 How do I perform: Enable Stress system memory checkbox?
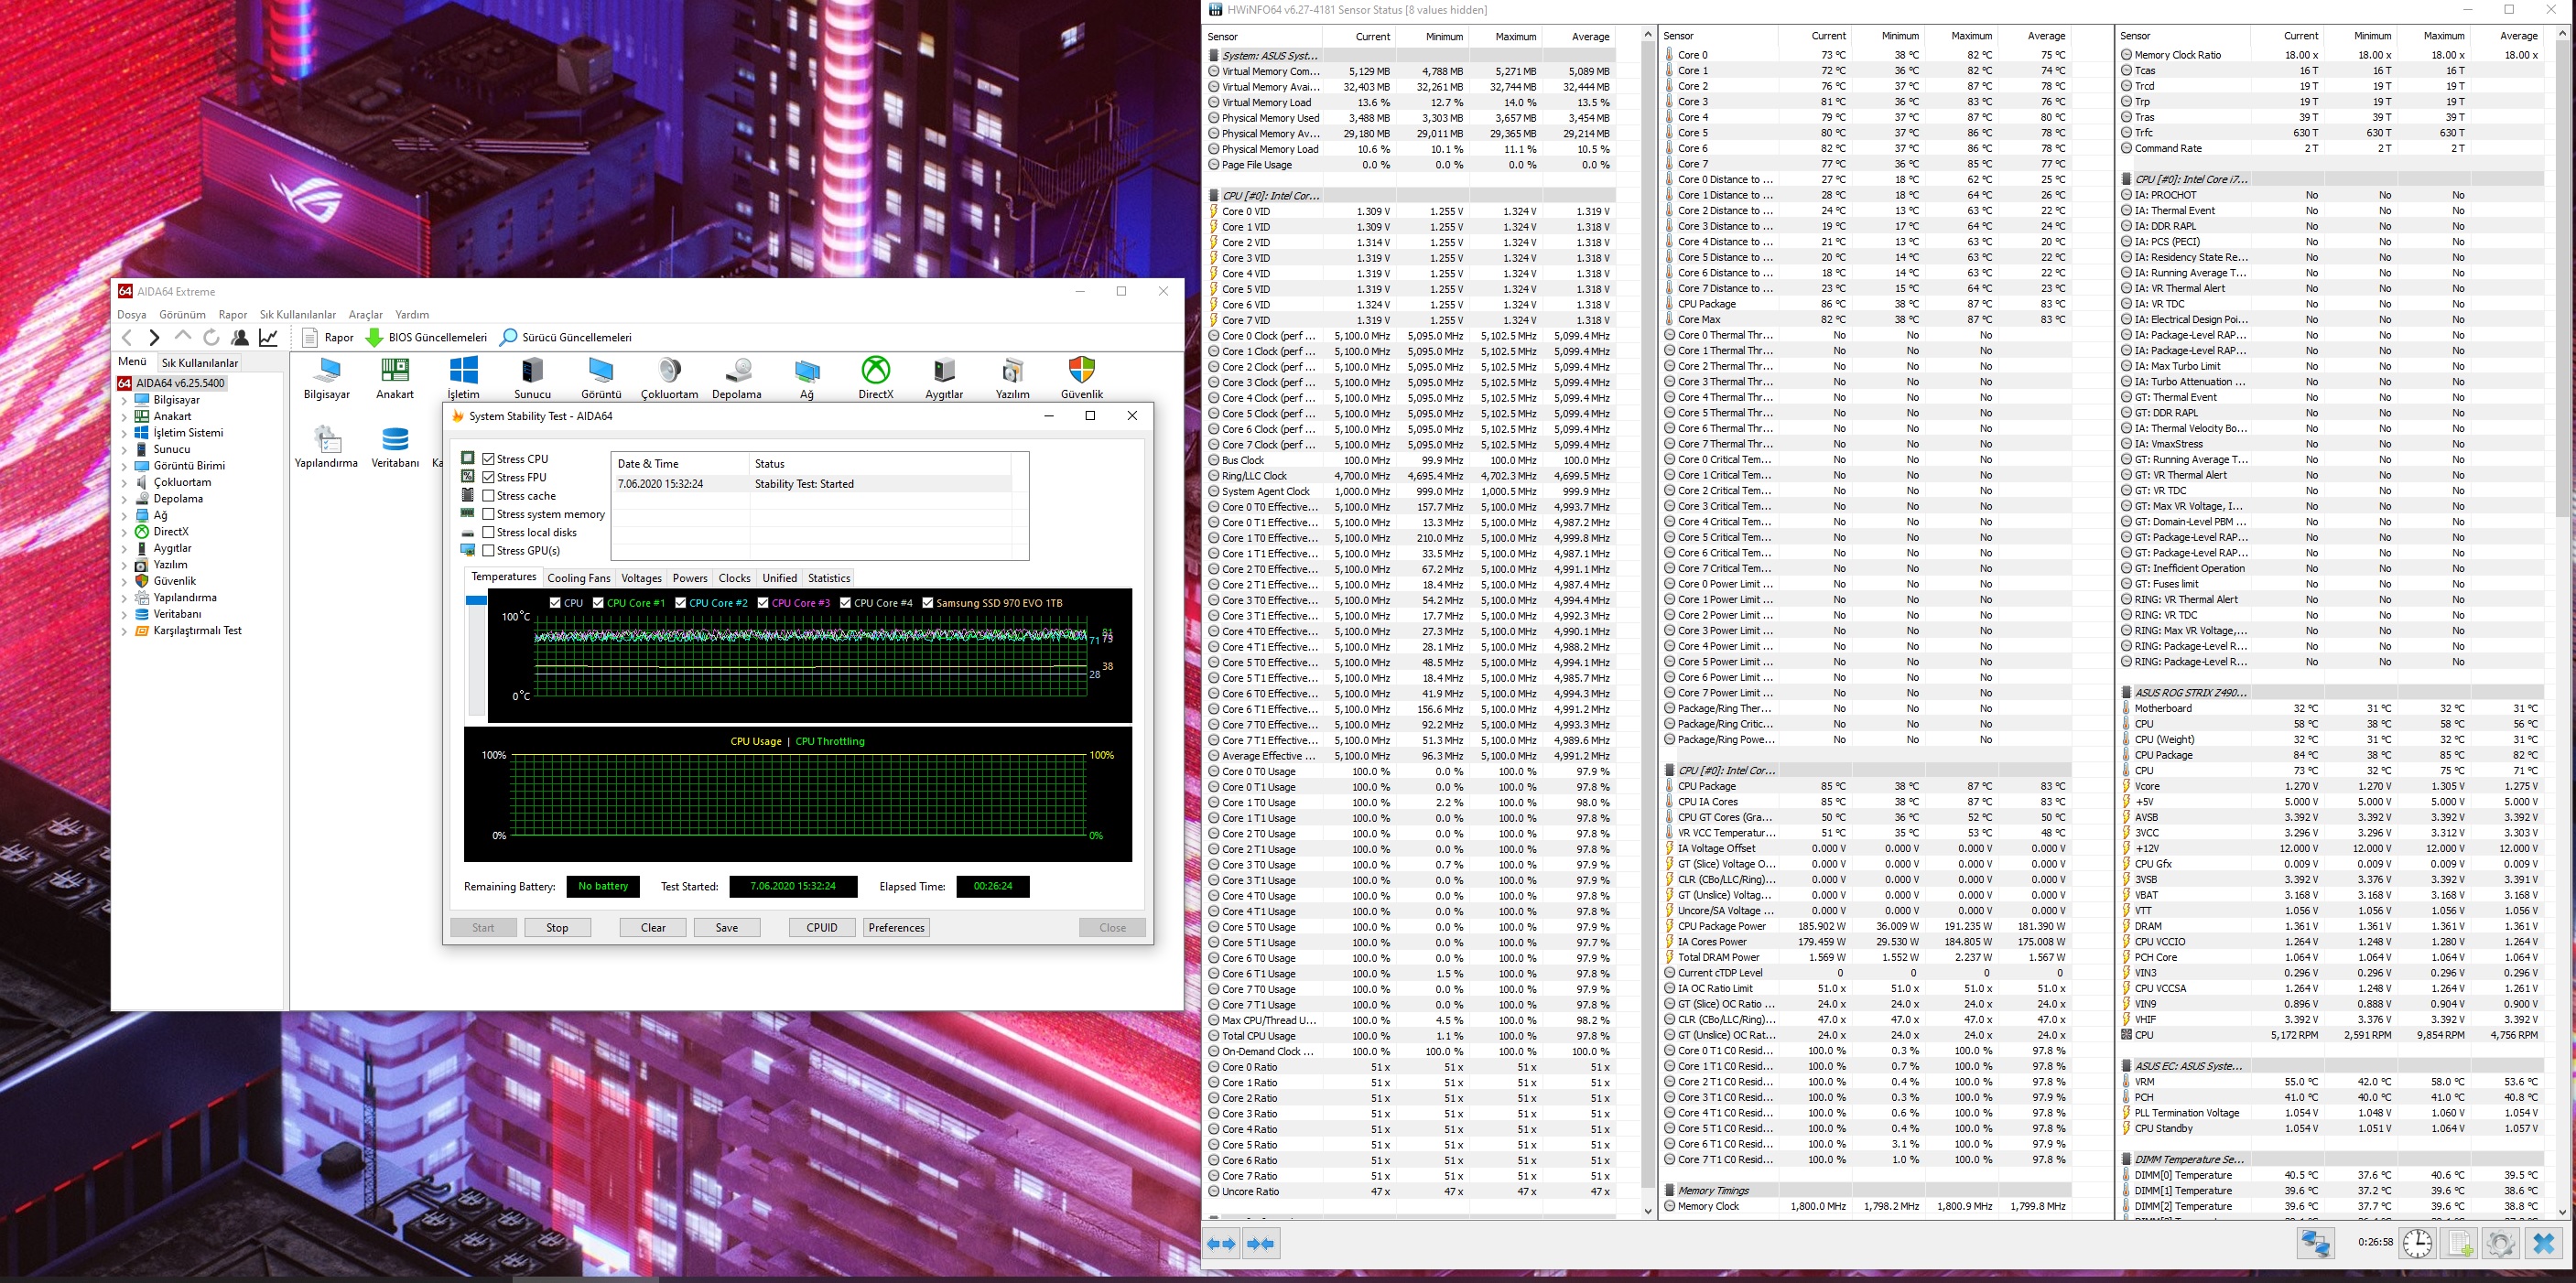tap(489, 514)
